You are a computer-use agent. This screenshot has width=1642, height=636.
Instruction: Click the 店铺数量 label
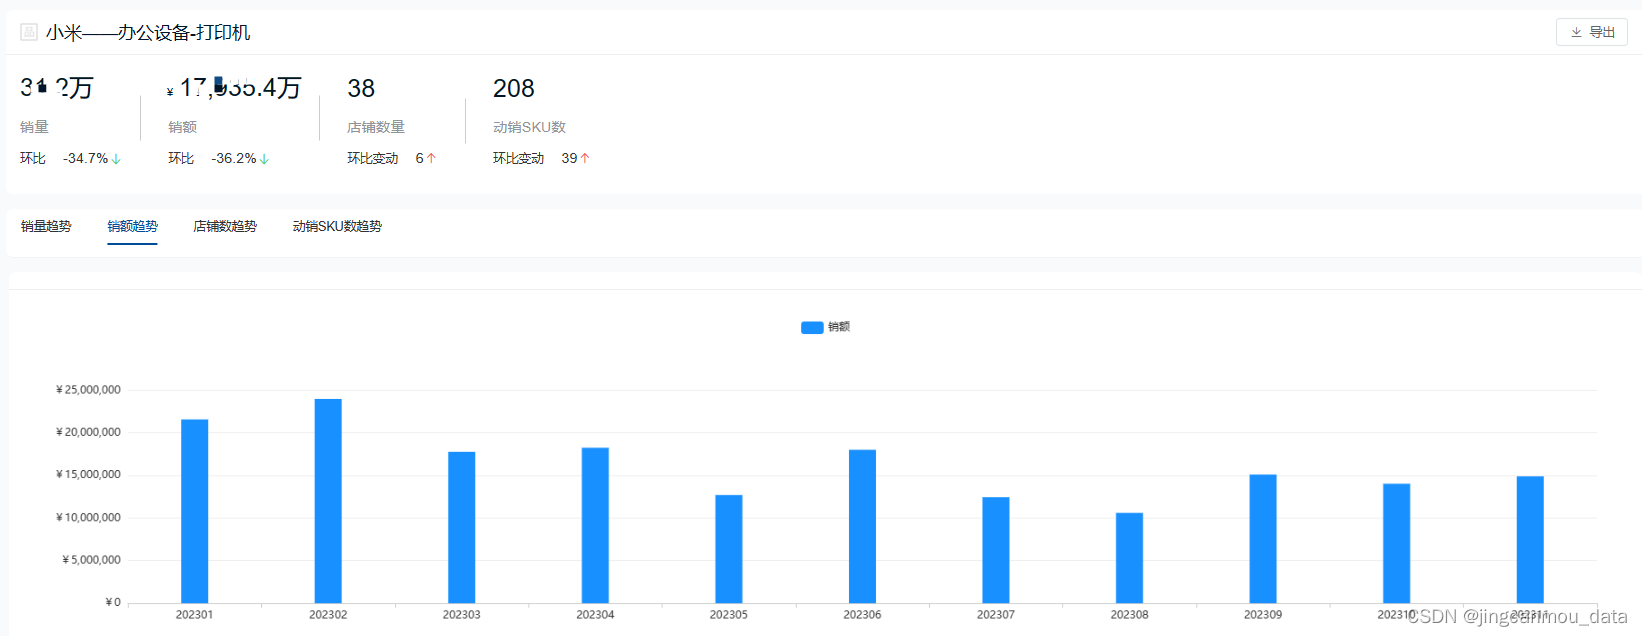(376, 127)
